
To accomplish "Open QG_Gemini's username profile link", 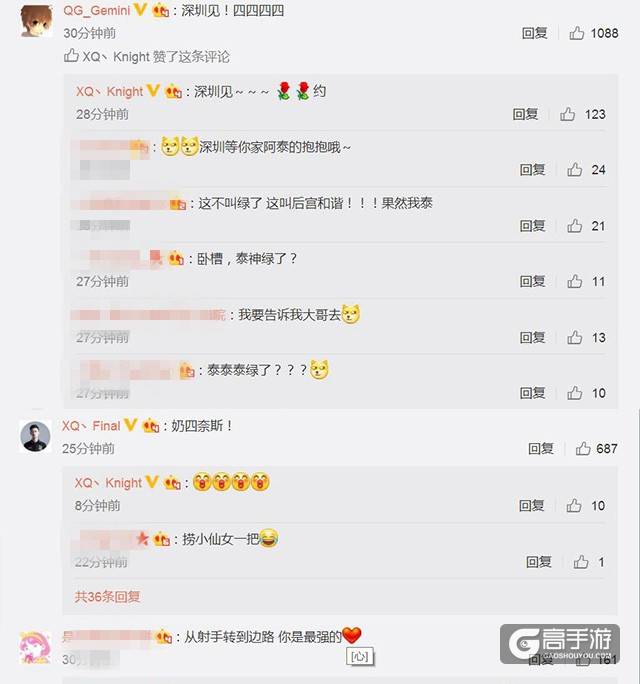I will point(96,10).
